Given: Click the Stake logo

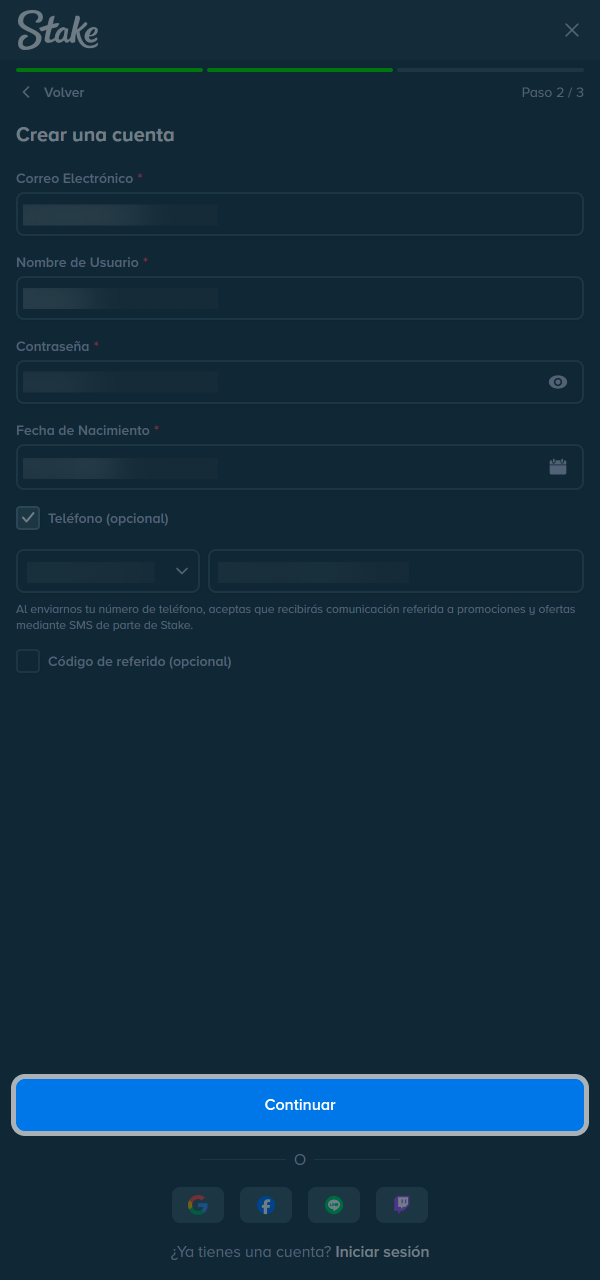Looking at the screenshot, I should [x=57, y=31].
